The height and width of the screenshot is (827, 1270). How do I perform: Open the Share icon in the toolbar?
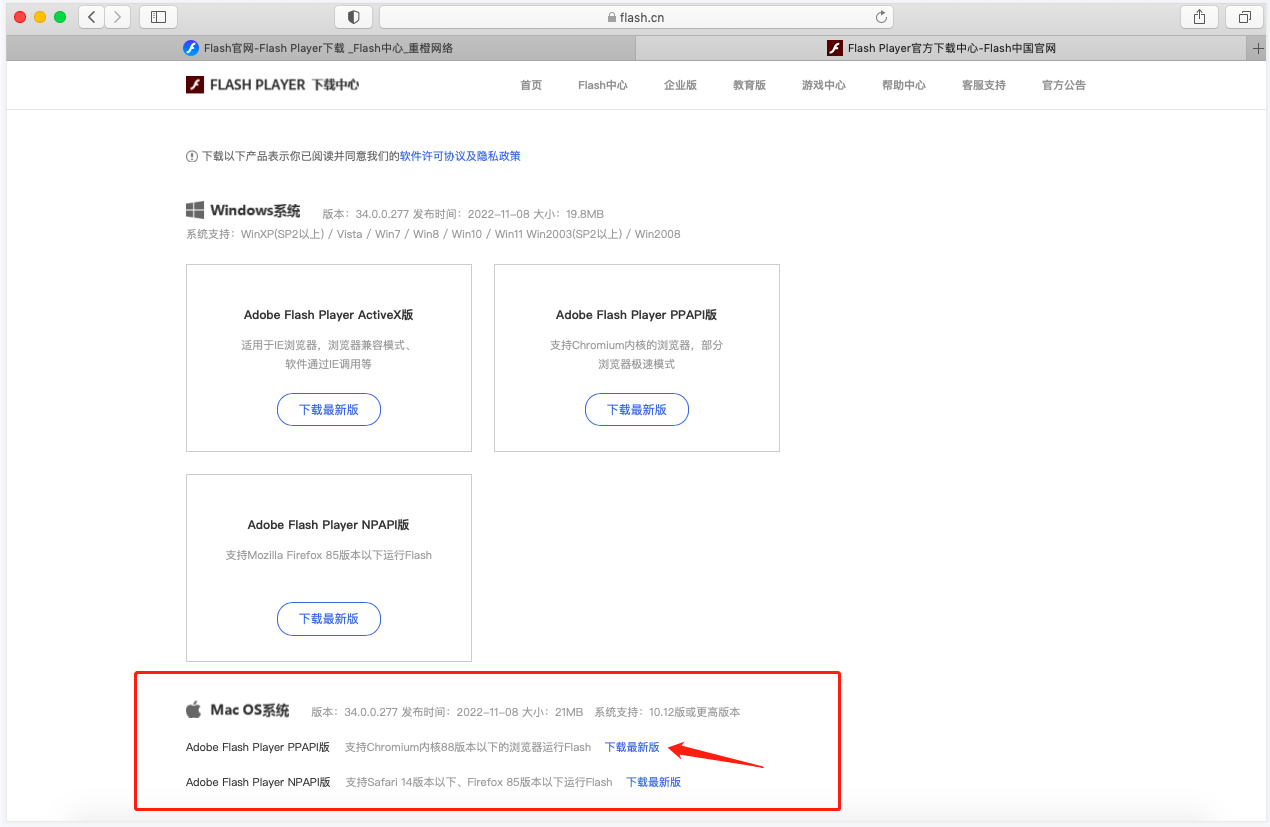1199,17
